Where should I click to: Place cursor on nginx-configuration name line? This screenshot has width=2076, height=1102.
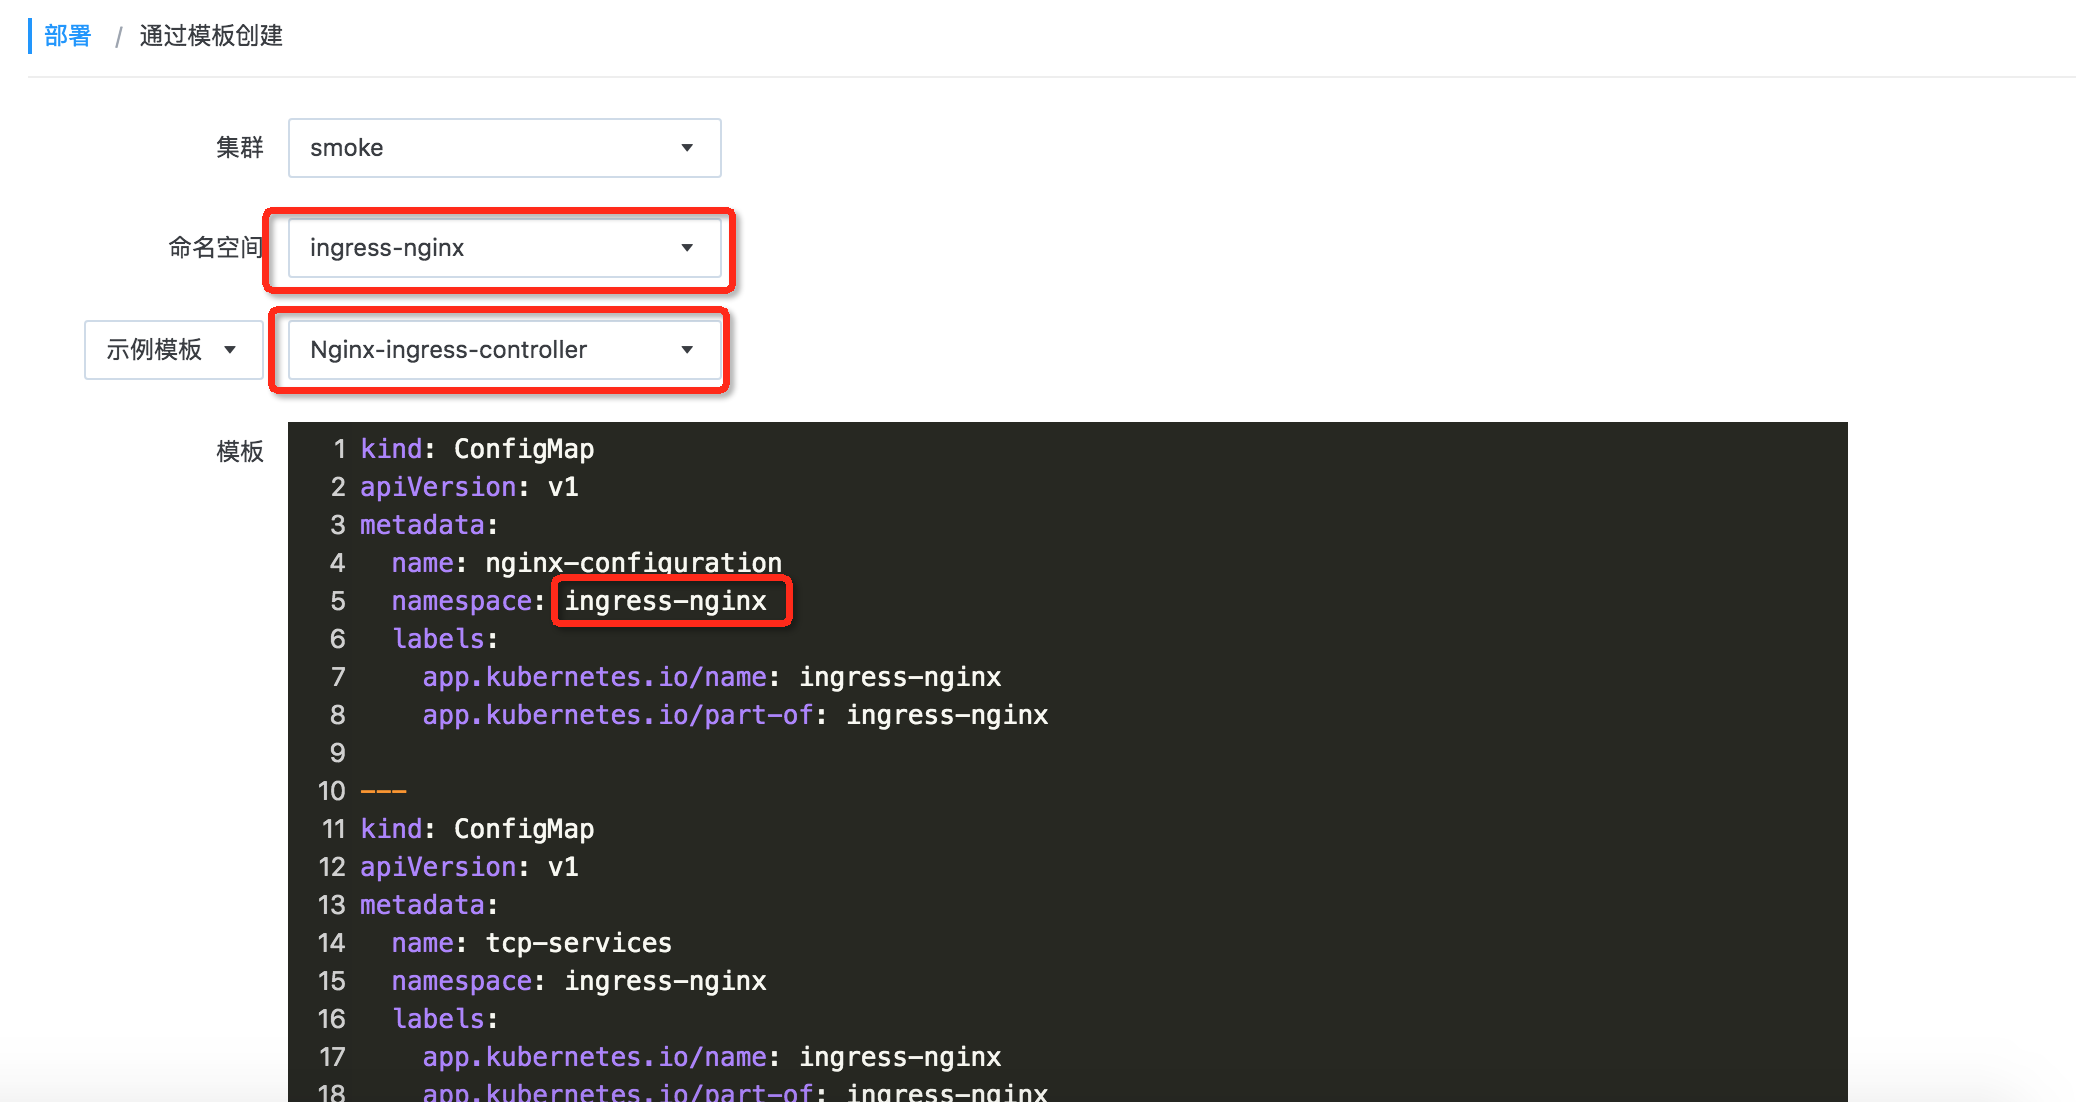coord(633,563)
